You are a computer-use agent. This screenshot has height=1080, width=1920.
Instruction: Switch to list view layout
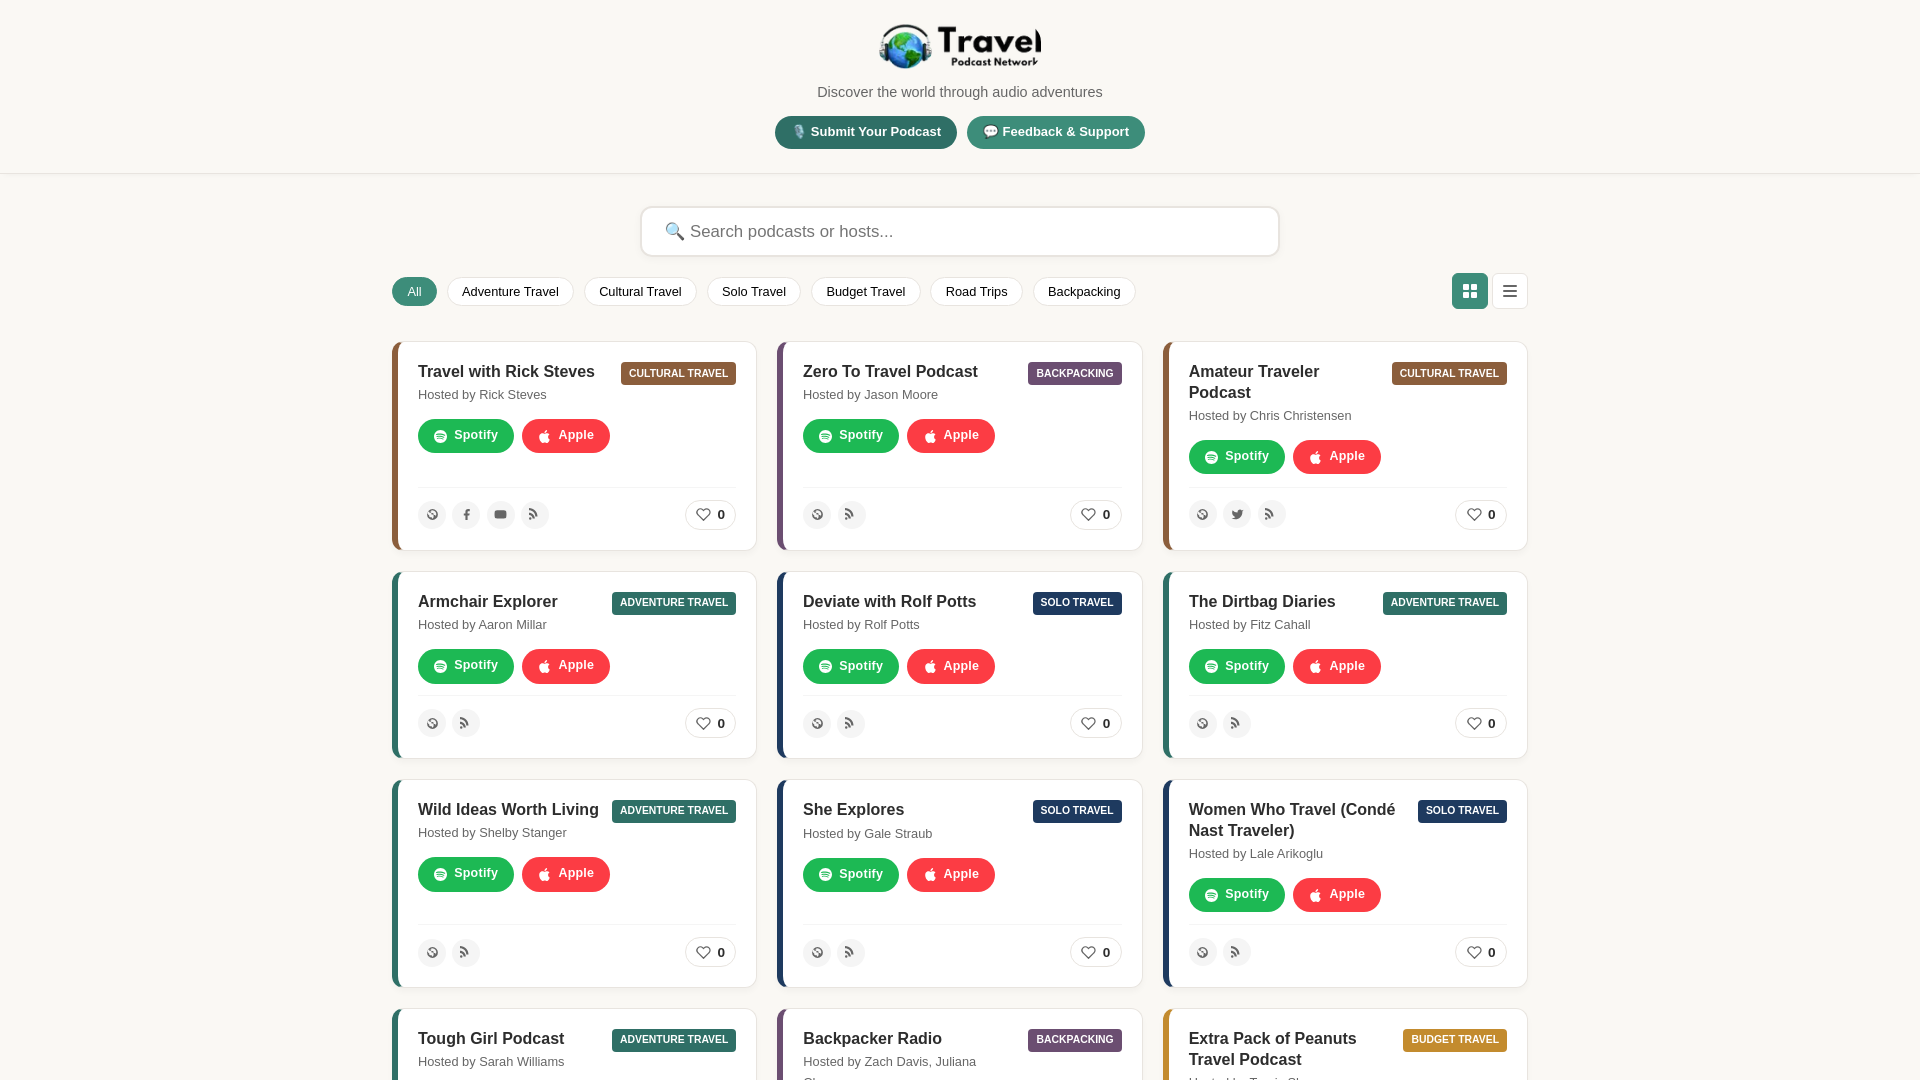[1510, 291]
